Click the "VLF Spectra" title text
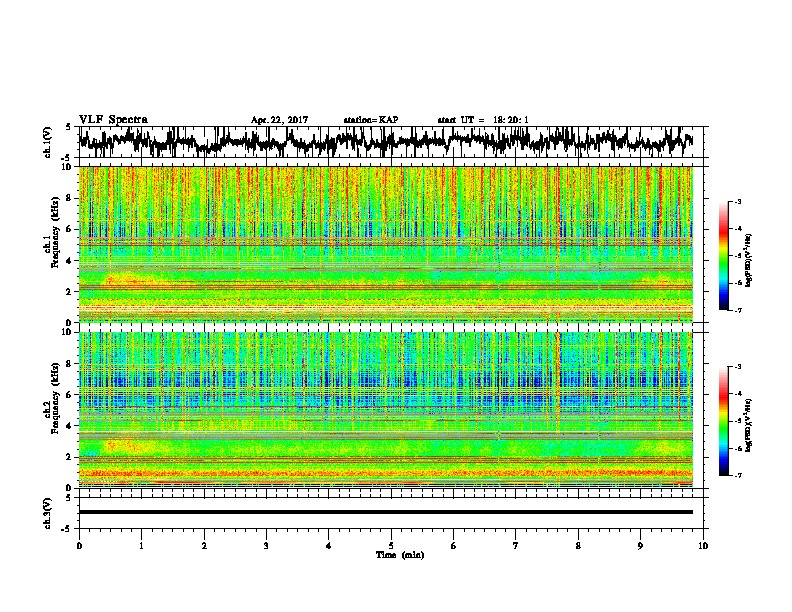This screenshot has width=792, height=612. click(113, 120)
